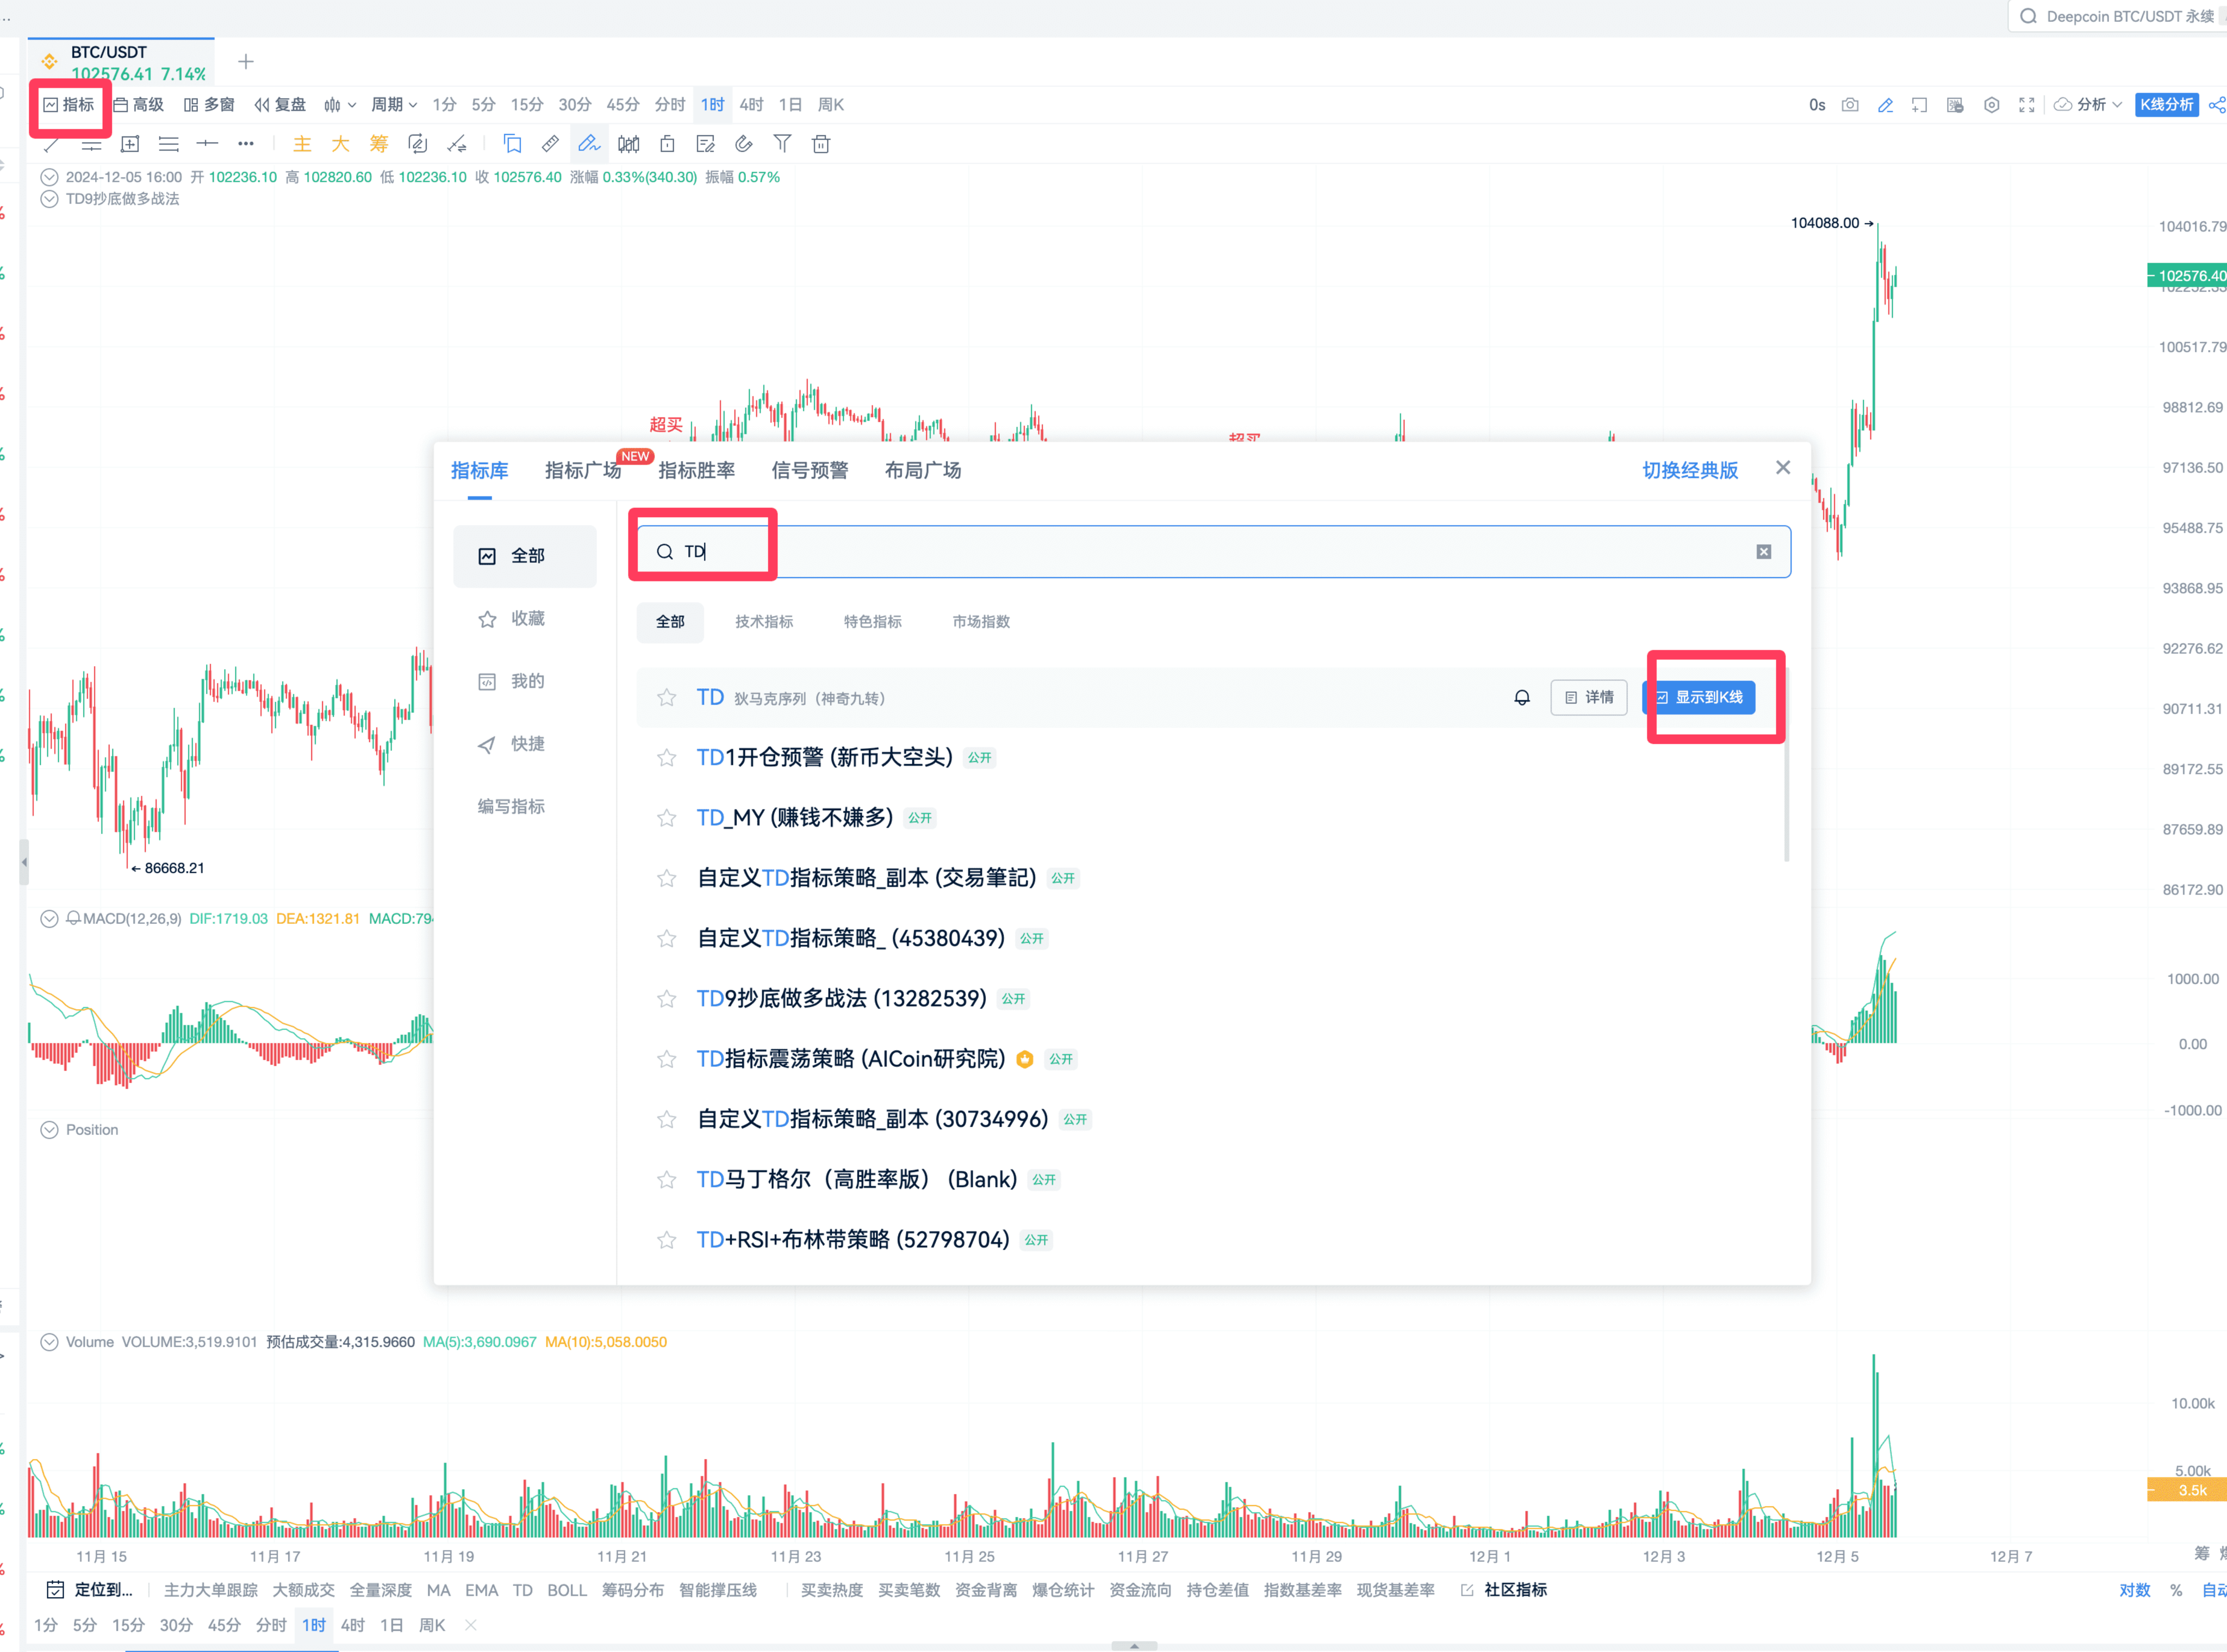The height and width of the screenshot is (1652, 2227).
Task: Star TD马丁格尔（高胜率版）indicator
Action: click(x=666, y=1180)
